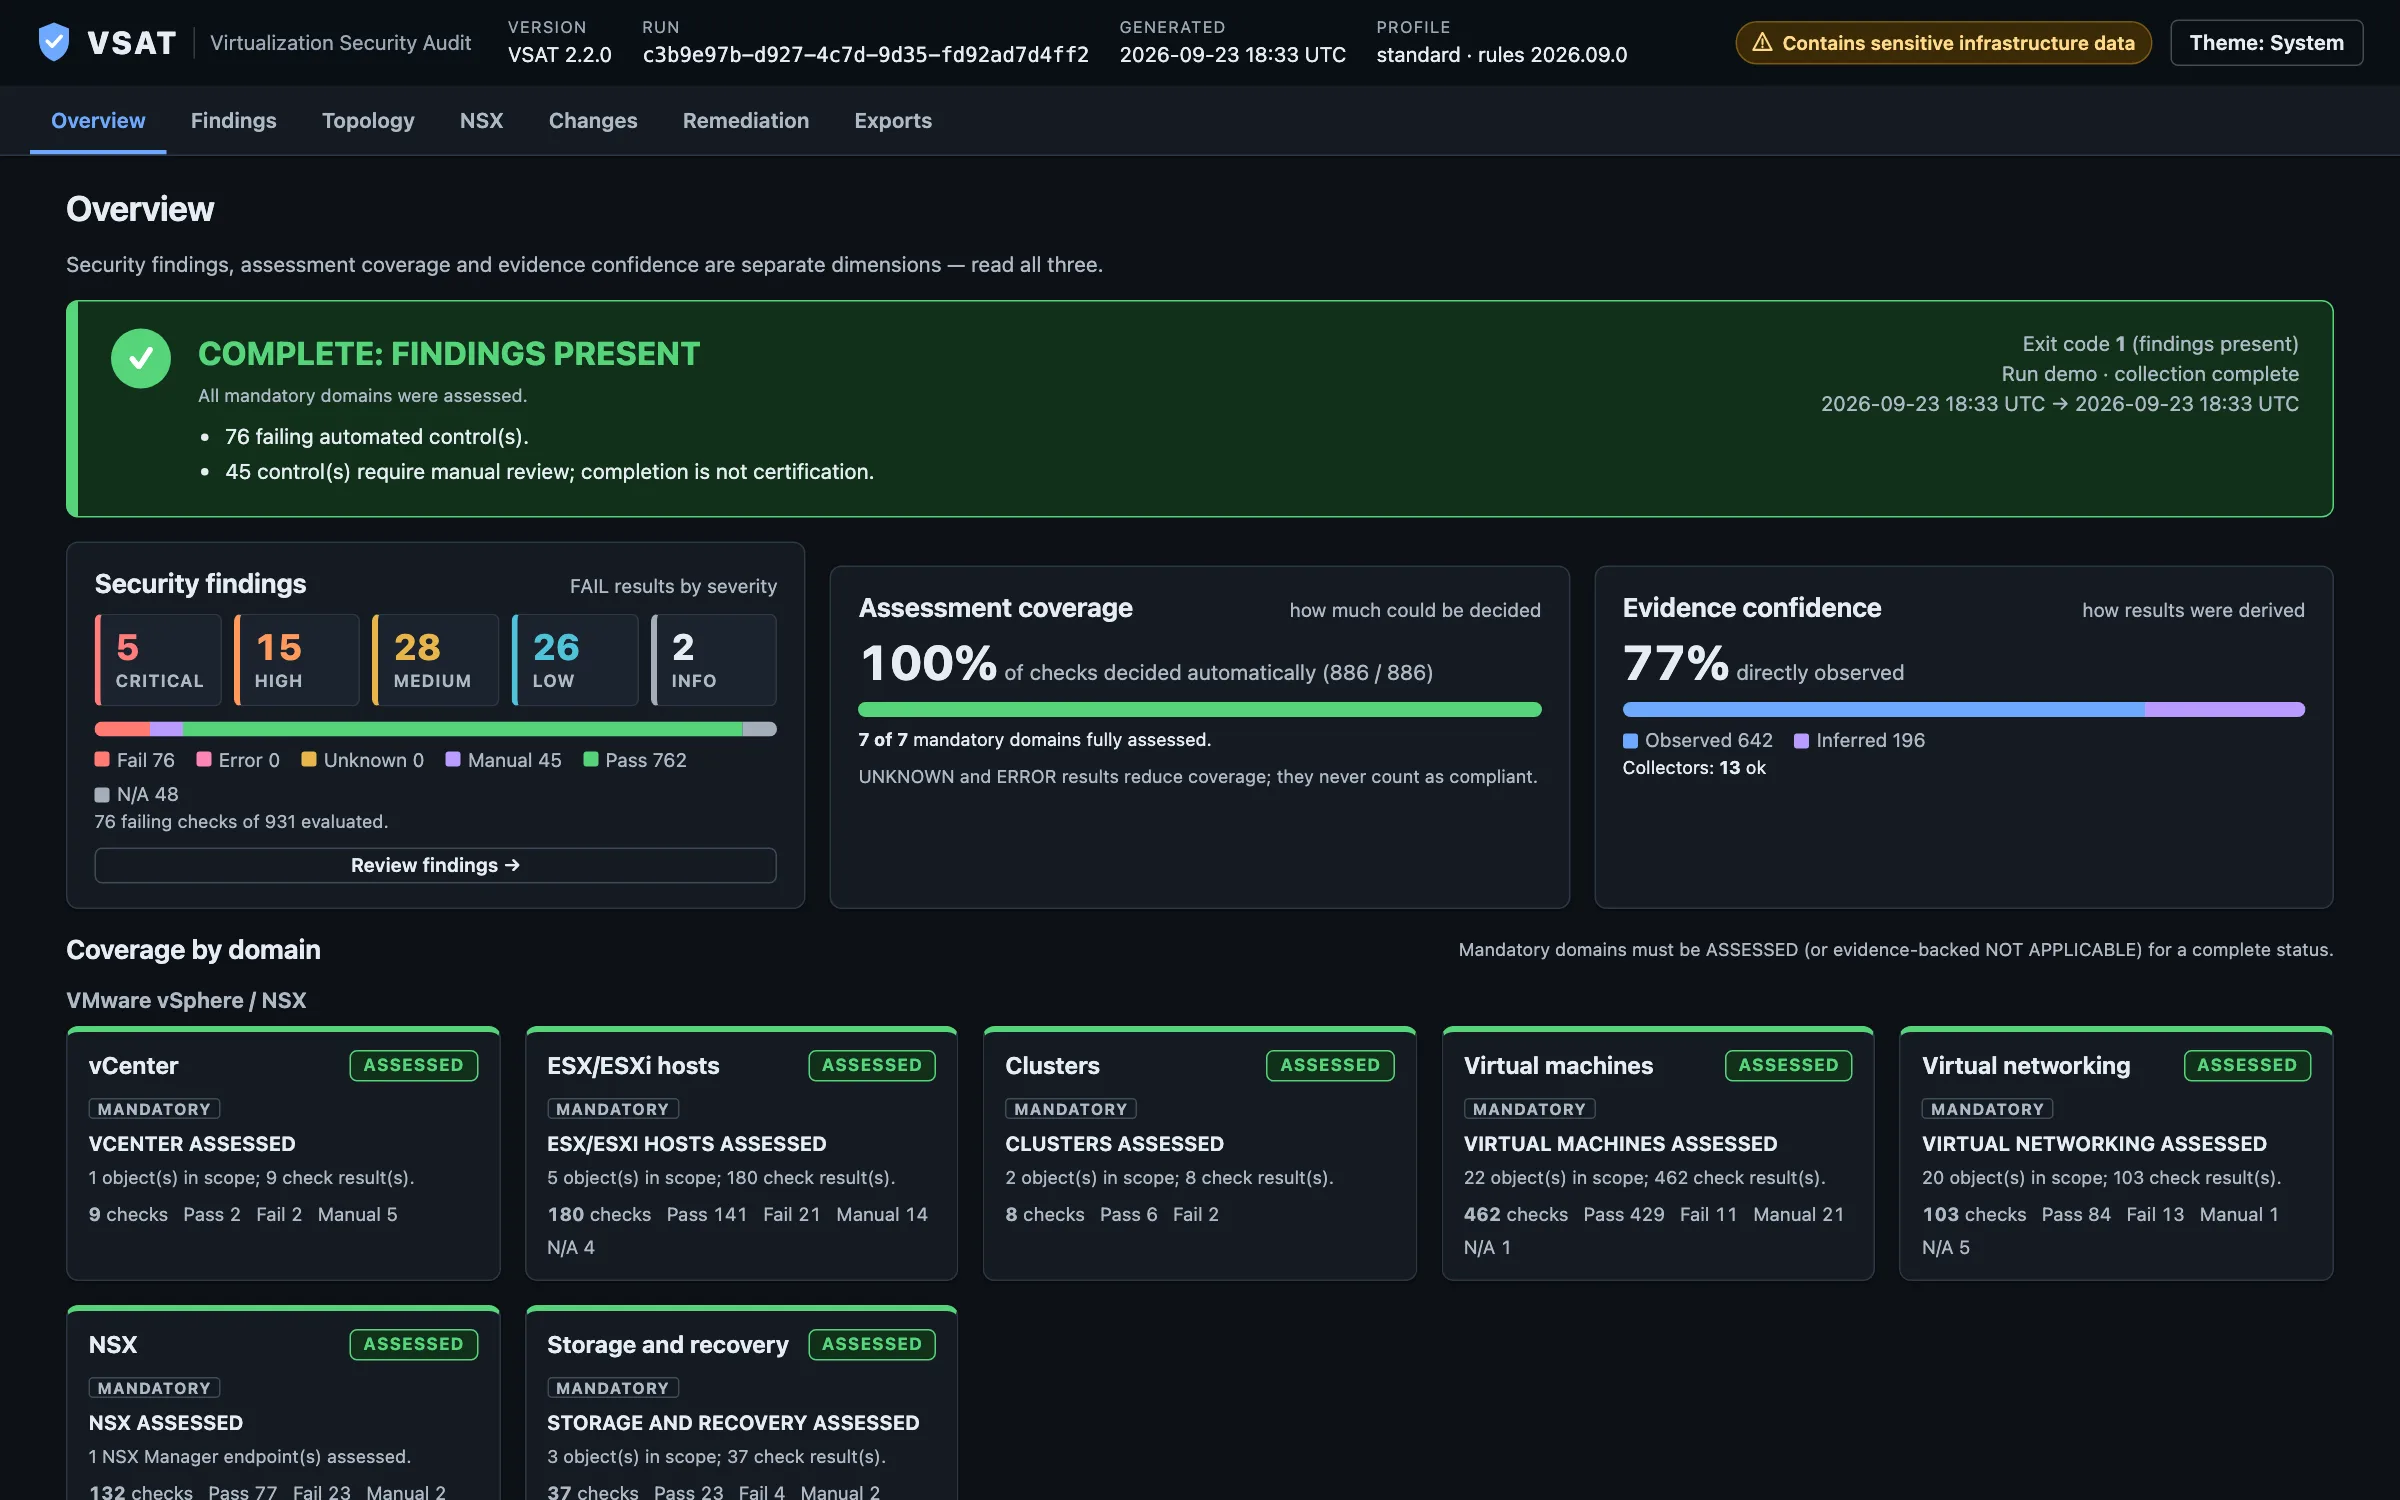Screen dimensions: 2400x1500
Task: Switch to the Remediation tab
Action: [x=745, y=120]
